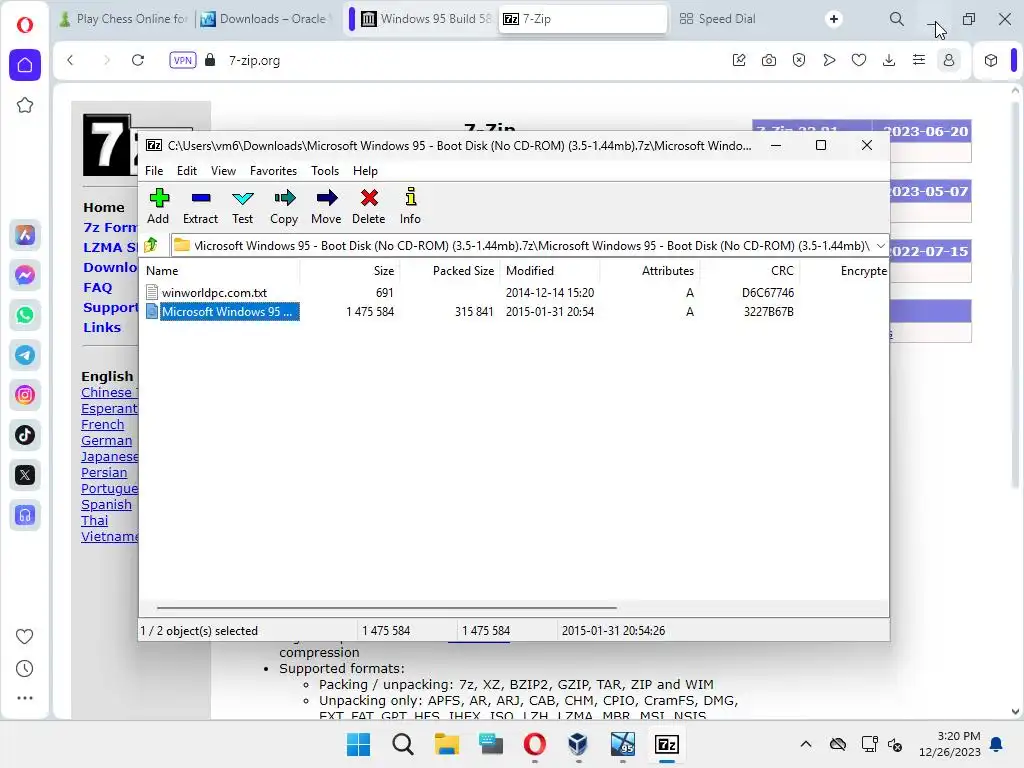Open the taskbar clock showing 3:20 PM
Screen dimensions: 1024x768
[x=950, y=744]
